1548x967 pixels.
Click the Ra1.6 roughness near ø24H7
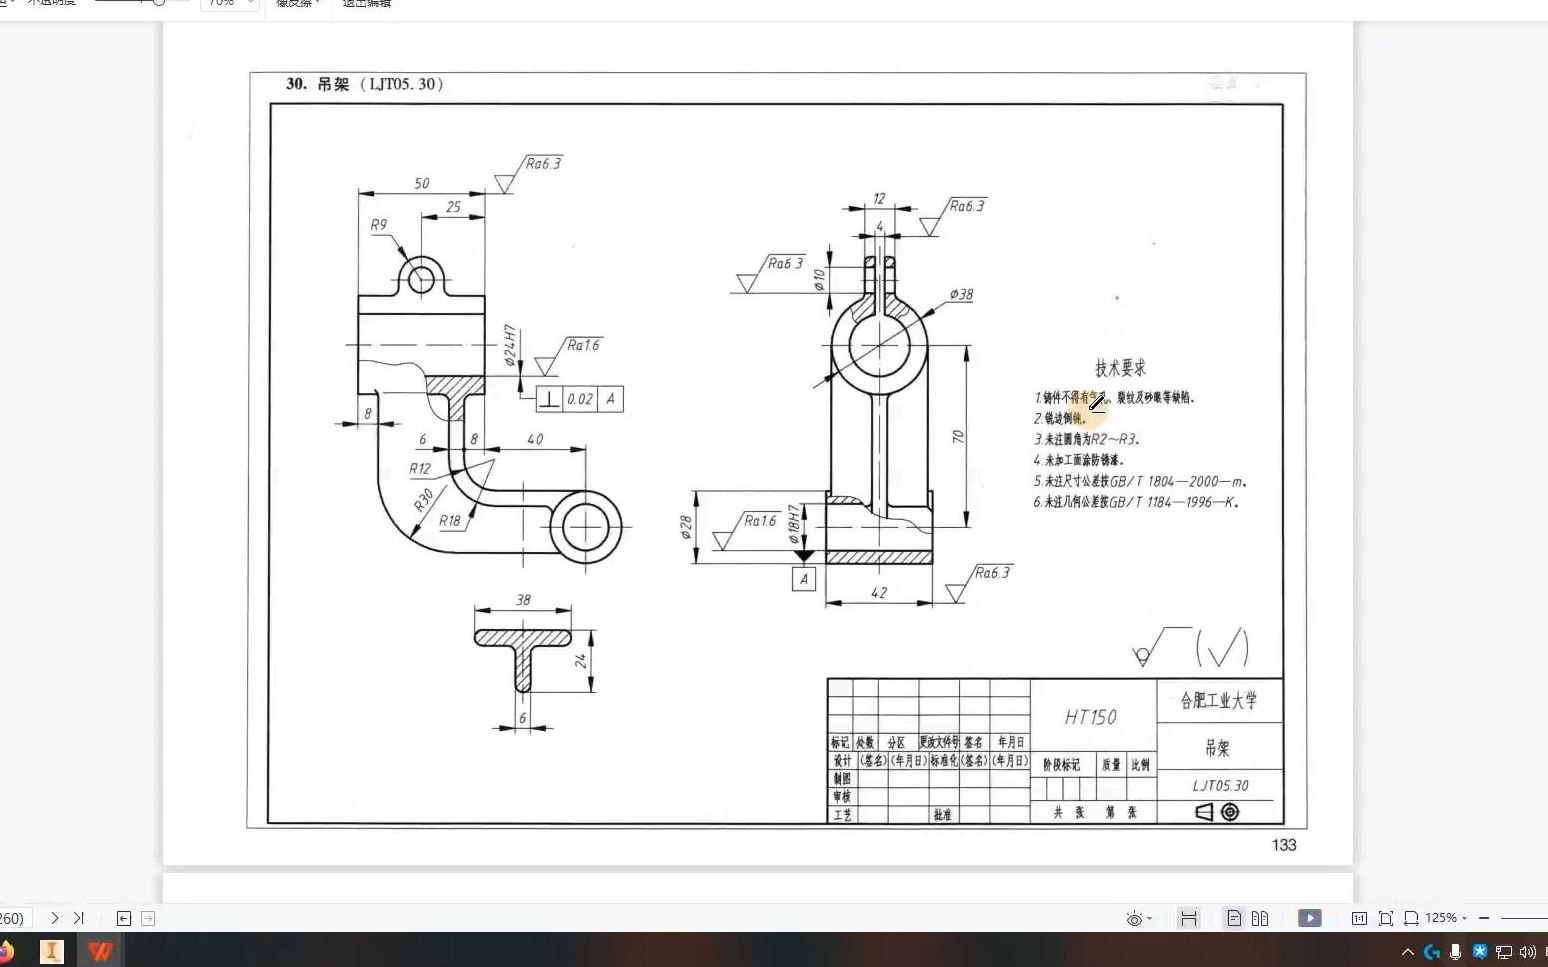click(583, 345)
